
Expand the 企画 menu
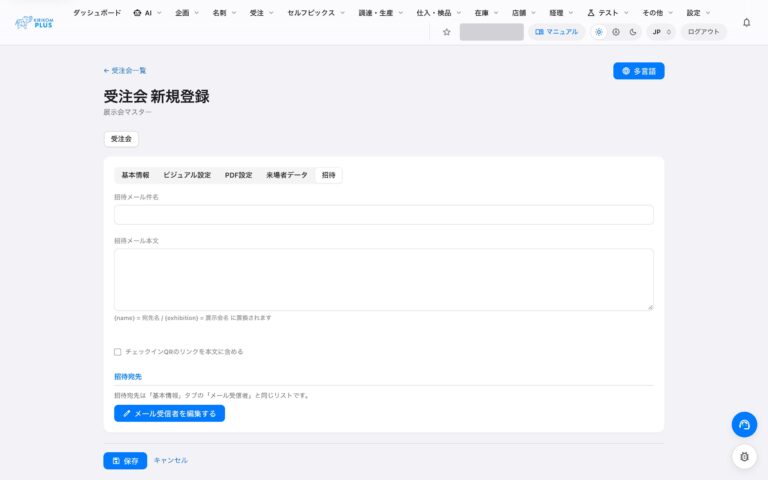187,13
